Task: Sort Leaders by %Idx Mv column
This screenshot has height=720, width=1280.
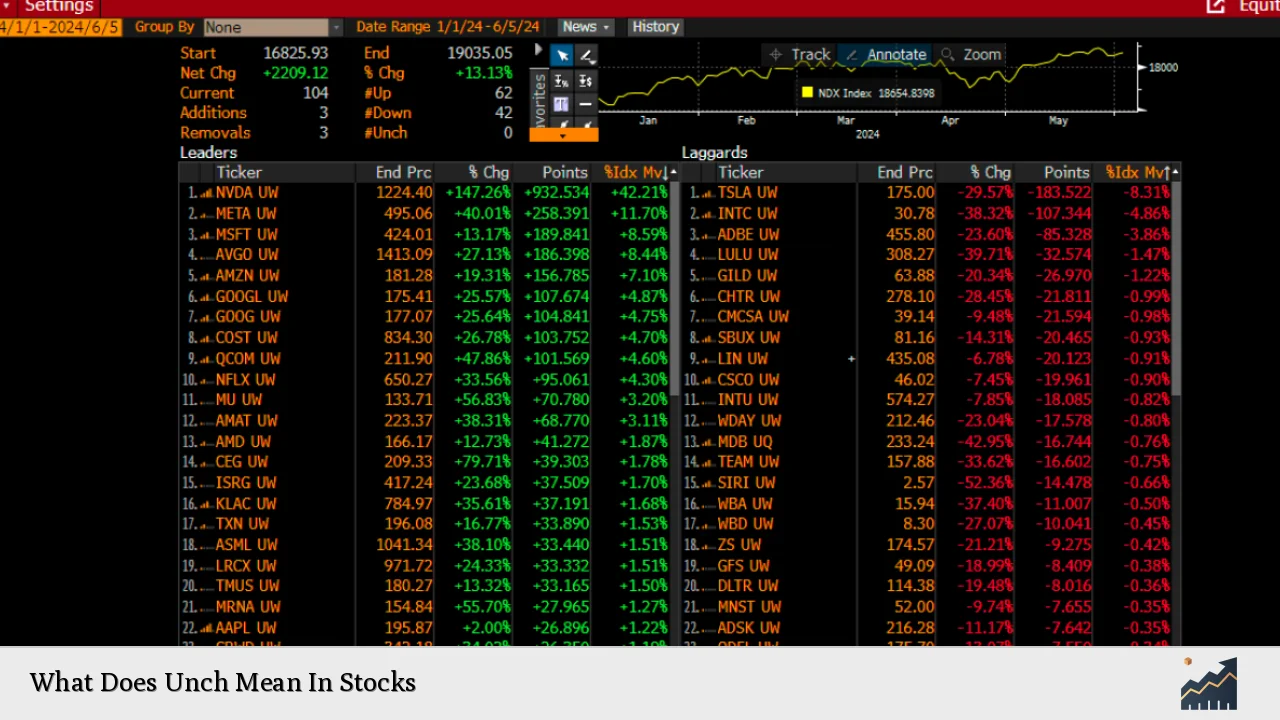Action: point(635,172)
